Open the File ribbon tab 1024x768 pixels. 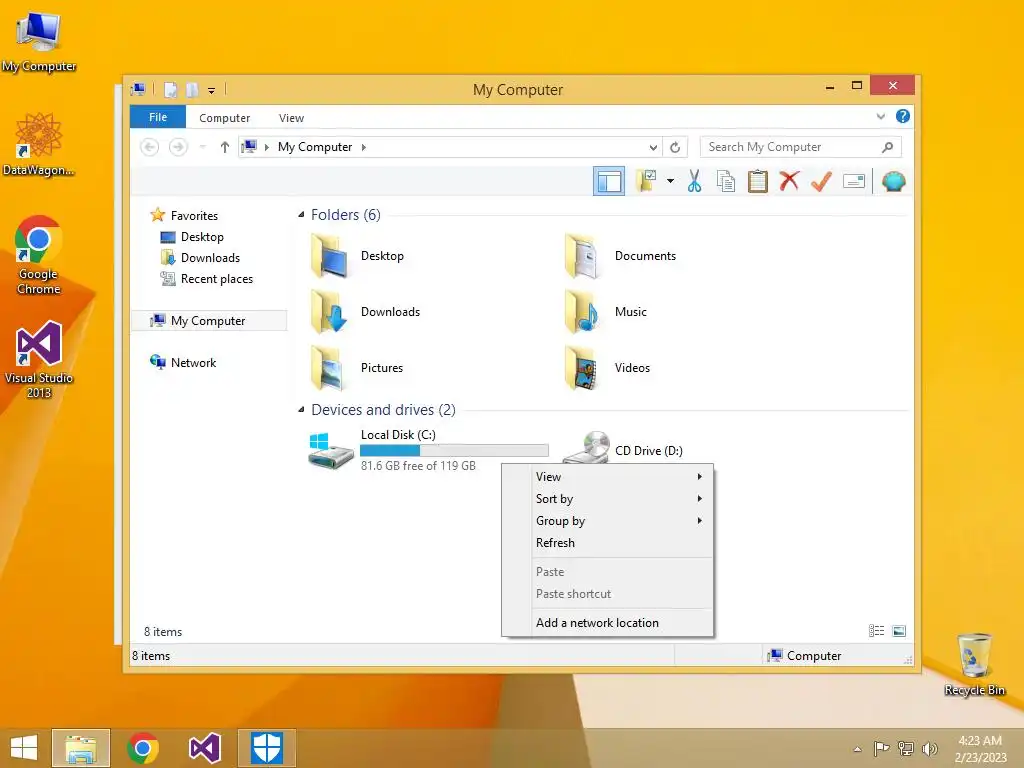click(x=158, y=117)
